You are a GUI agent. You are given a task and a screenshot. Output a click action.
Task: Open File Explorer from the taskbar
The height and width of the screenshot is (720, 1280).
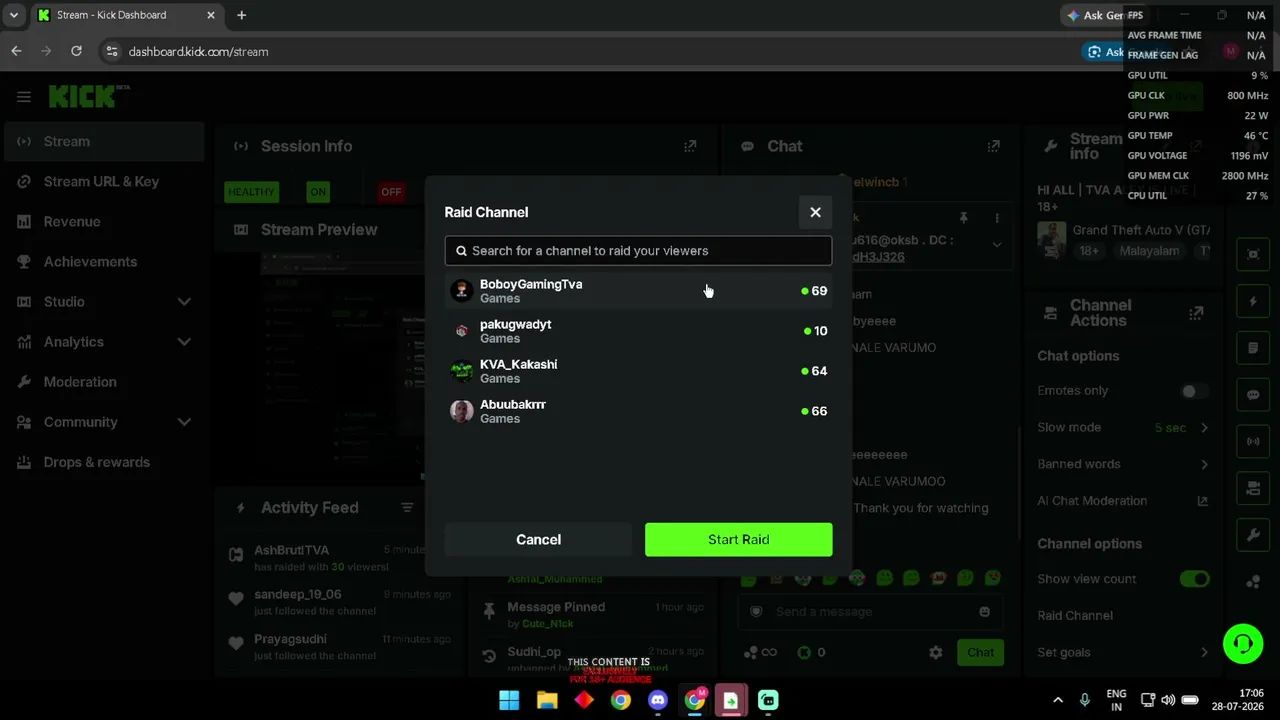pyautogui.click(x=546, y=700)
